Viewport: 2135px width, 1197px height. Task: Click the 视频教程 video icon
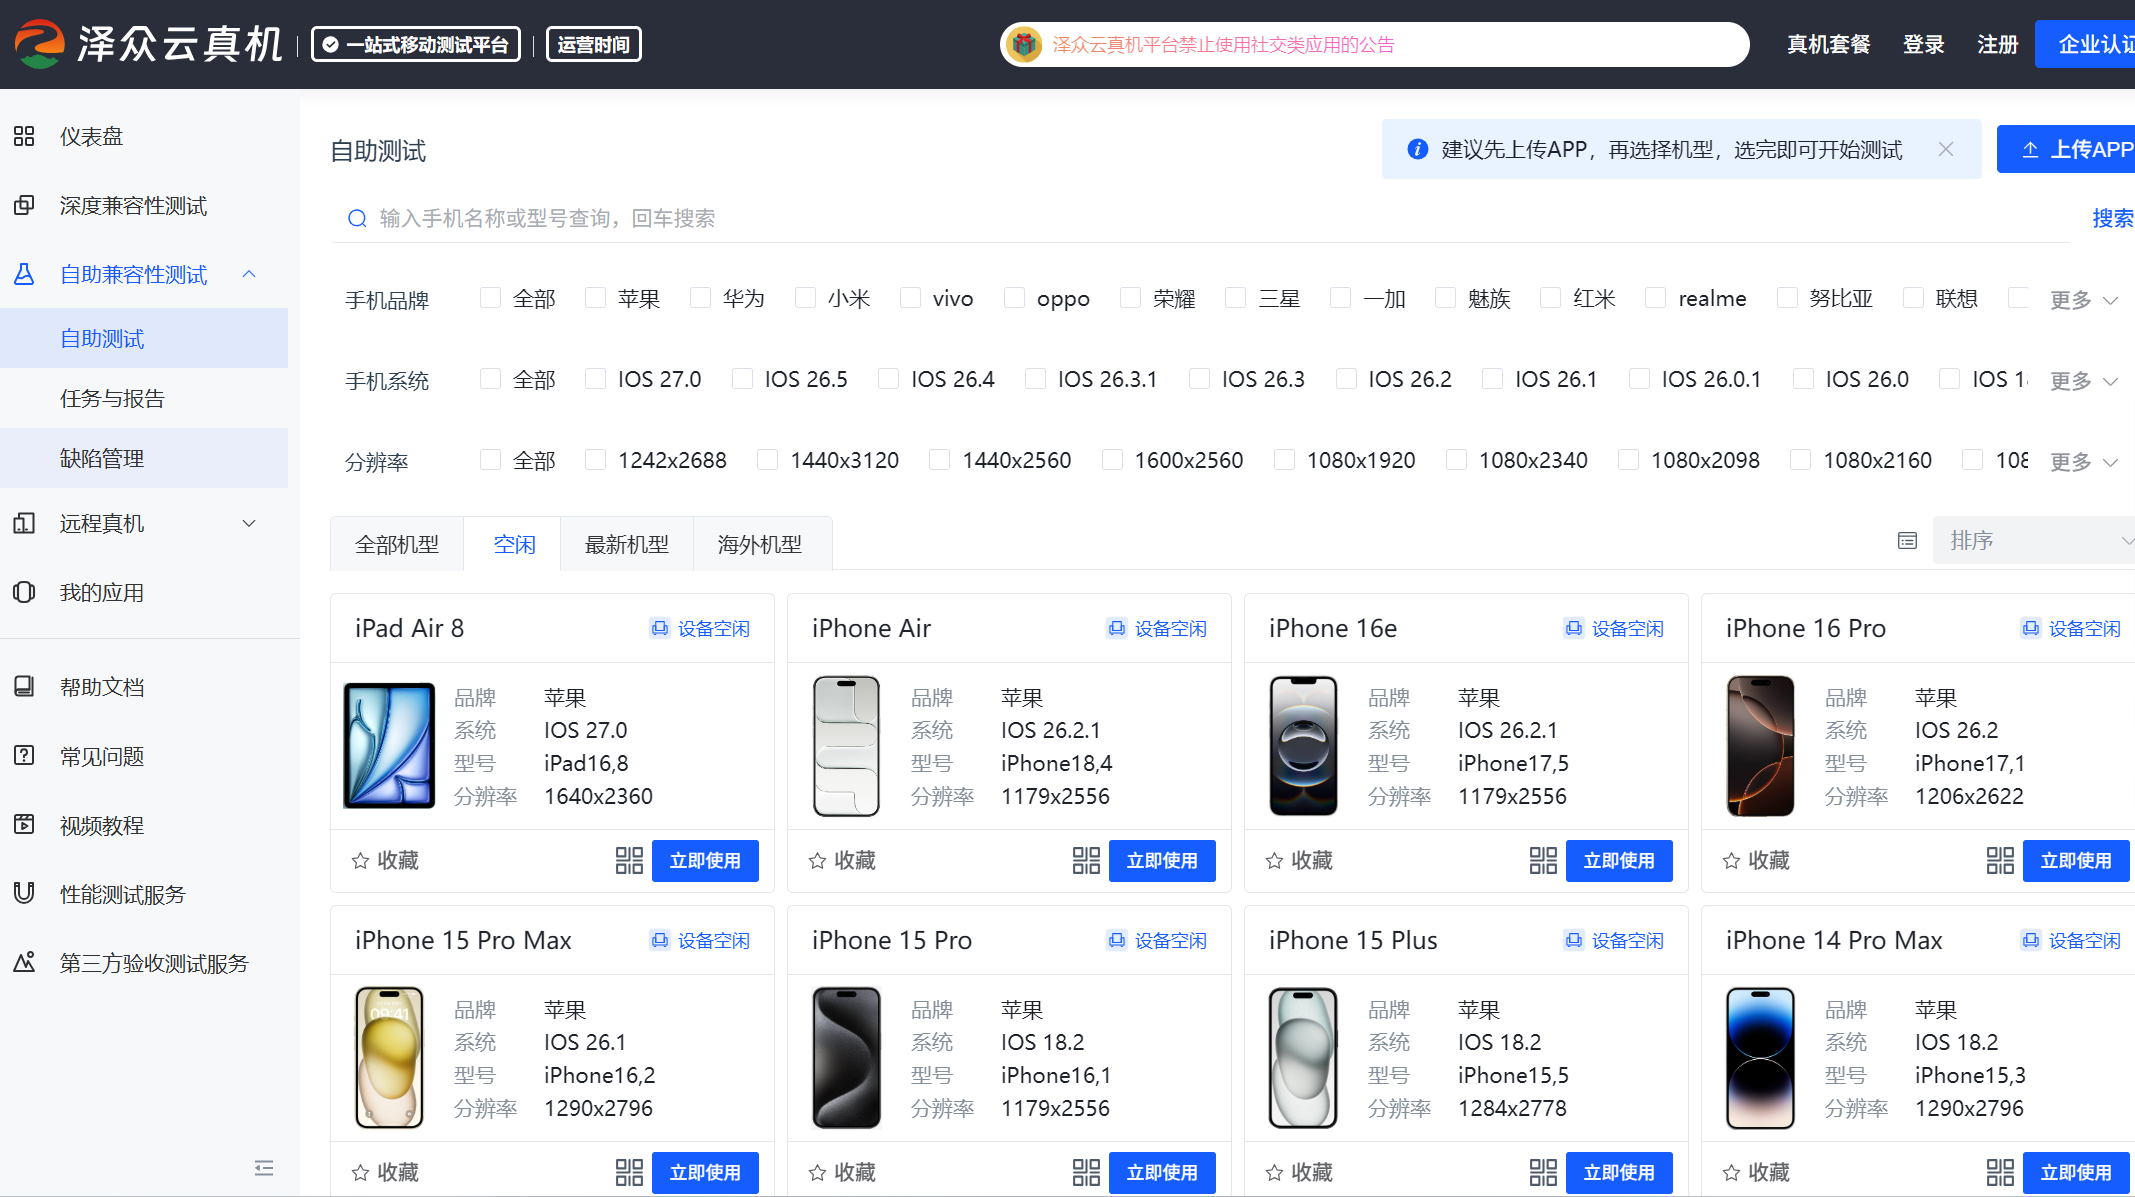click(24, 824)
